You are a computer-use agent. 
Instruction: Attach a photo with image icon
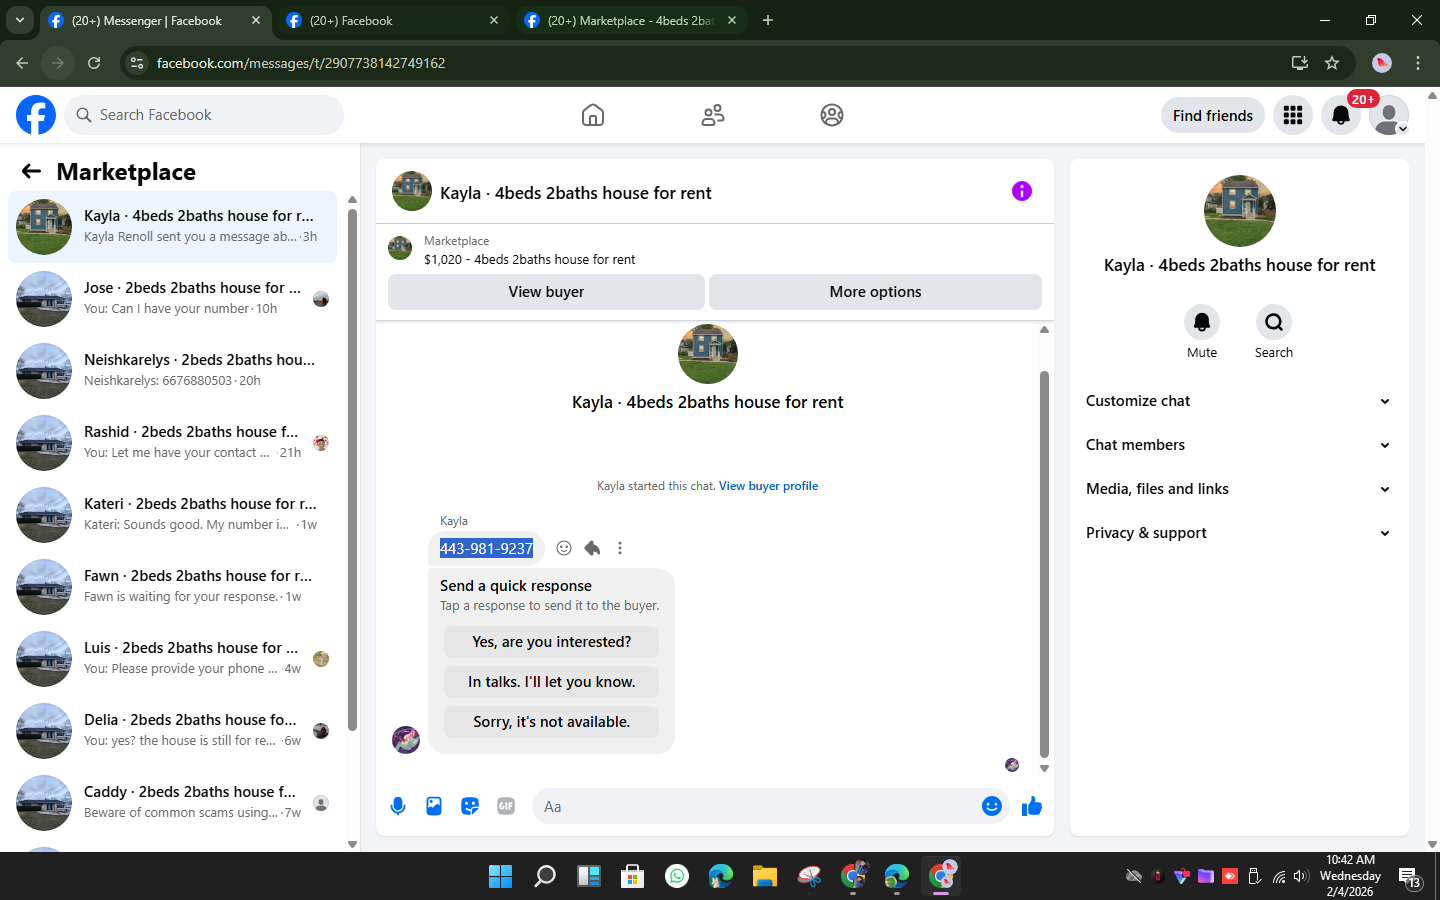click(434, 806)
